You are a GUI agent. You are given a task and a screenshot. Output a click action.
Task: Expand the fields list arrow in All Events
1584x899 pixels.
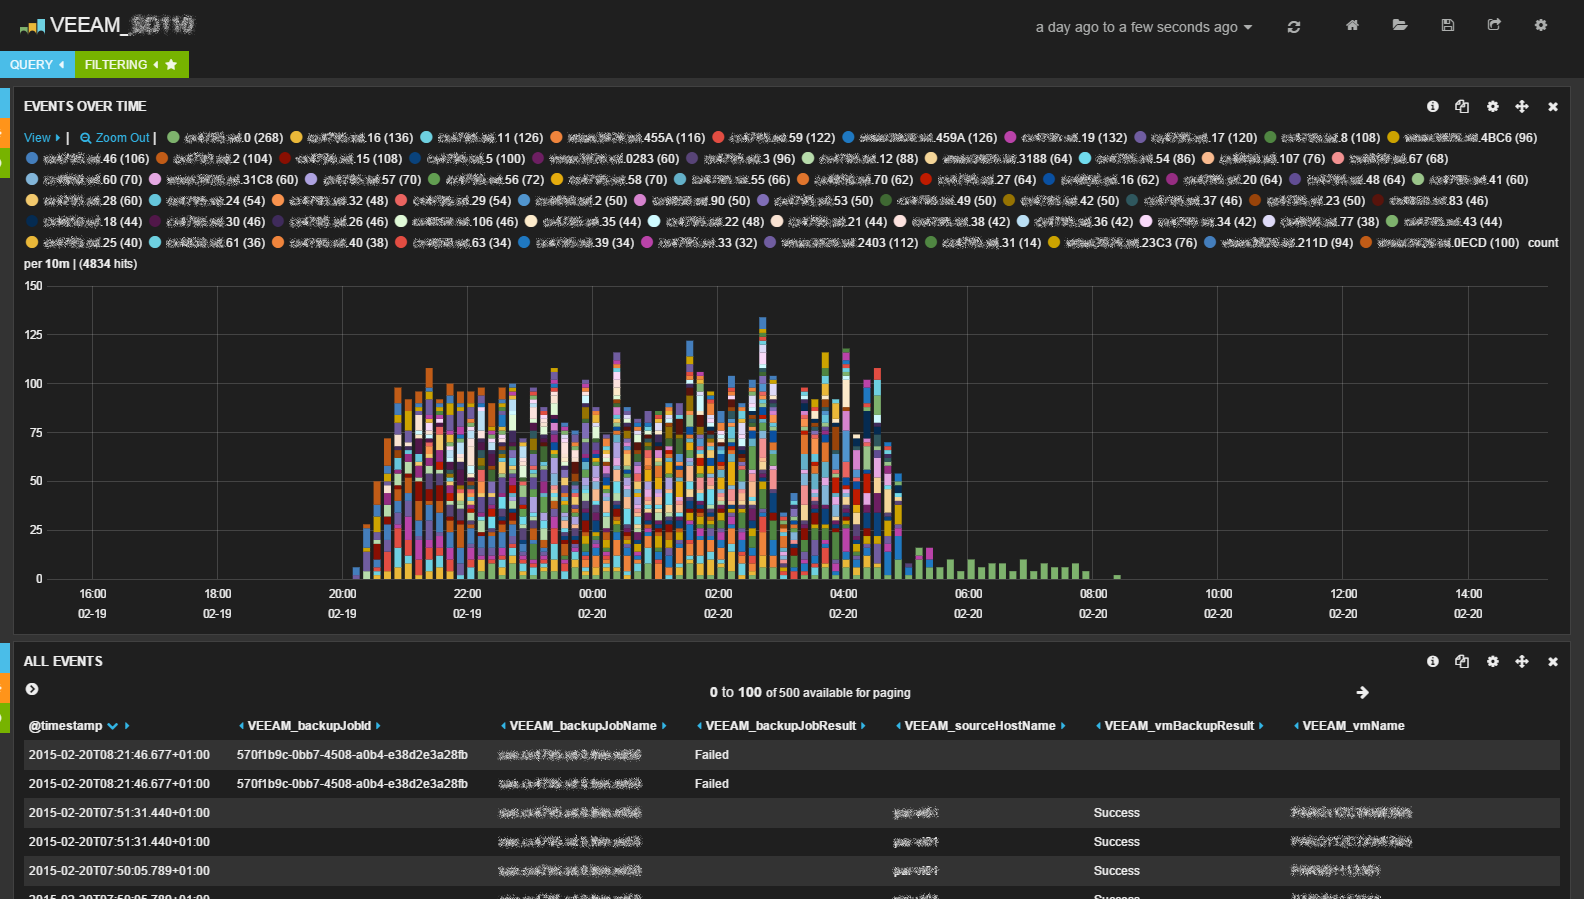pyautogui.click(x=32, y=689)
